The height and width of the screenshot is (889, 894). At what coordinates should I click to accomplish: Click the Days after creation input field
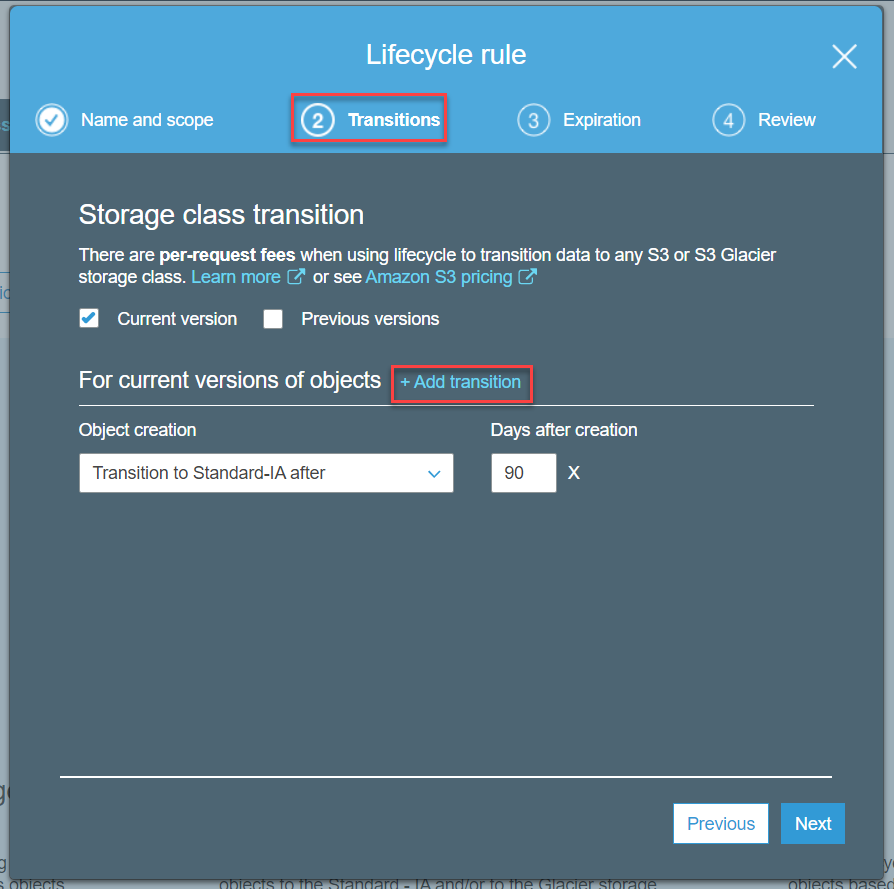(523, 473)
